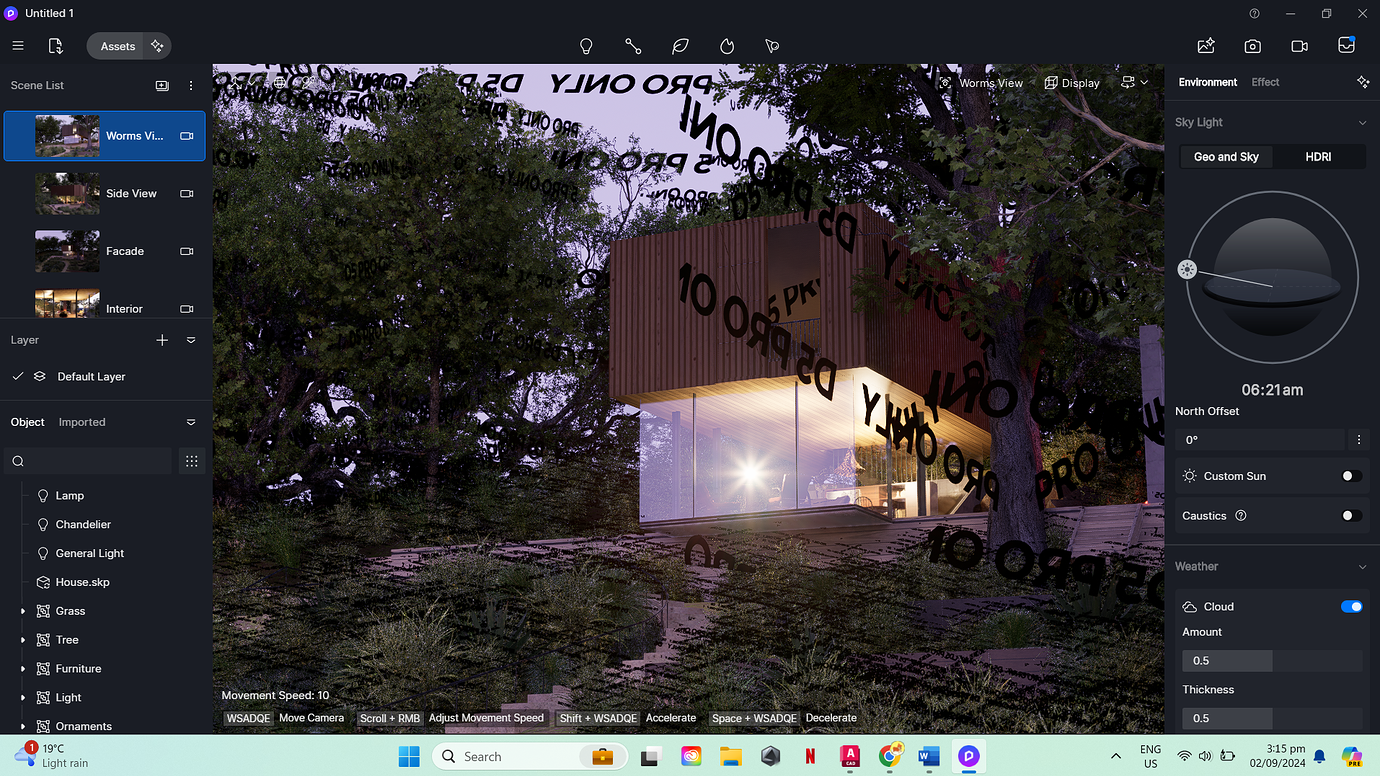Image resolution: width=1380 pixels, height=776 pixels.
Task: Disable the Cloud weather toggle
Action: [x=1352, y=606]
